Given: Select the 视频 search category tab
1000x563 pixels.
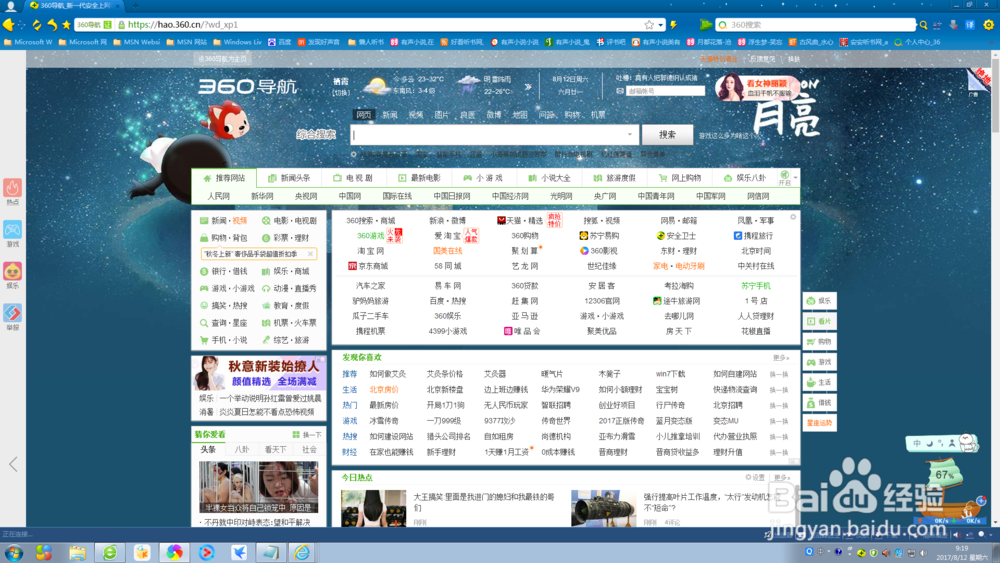Looking at the screenshot, I should 416,115.
